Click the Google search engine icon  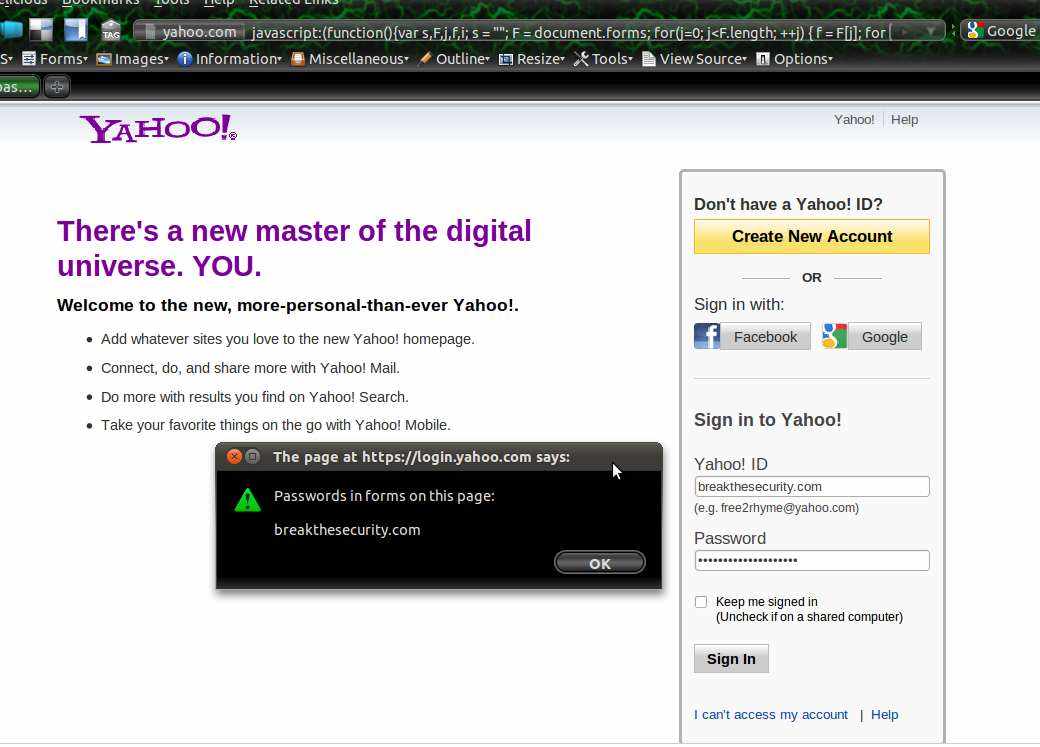point(974,31)
